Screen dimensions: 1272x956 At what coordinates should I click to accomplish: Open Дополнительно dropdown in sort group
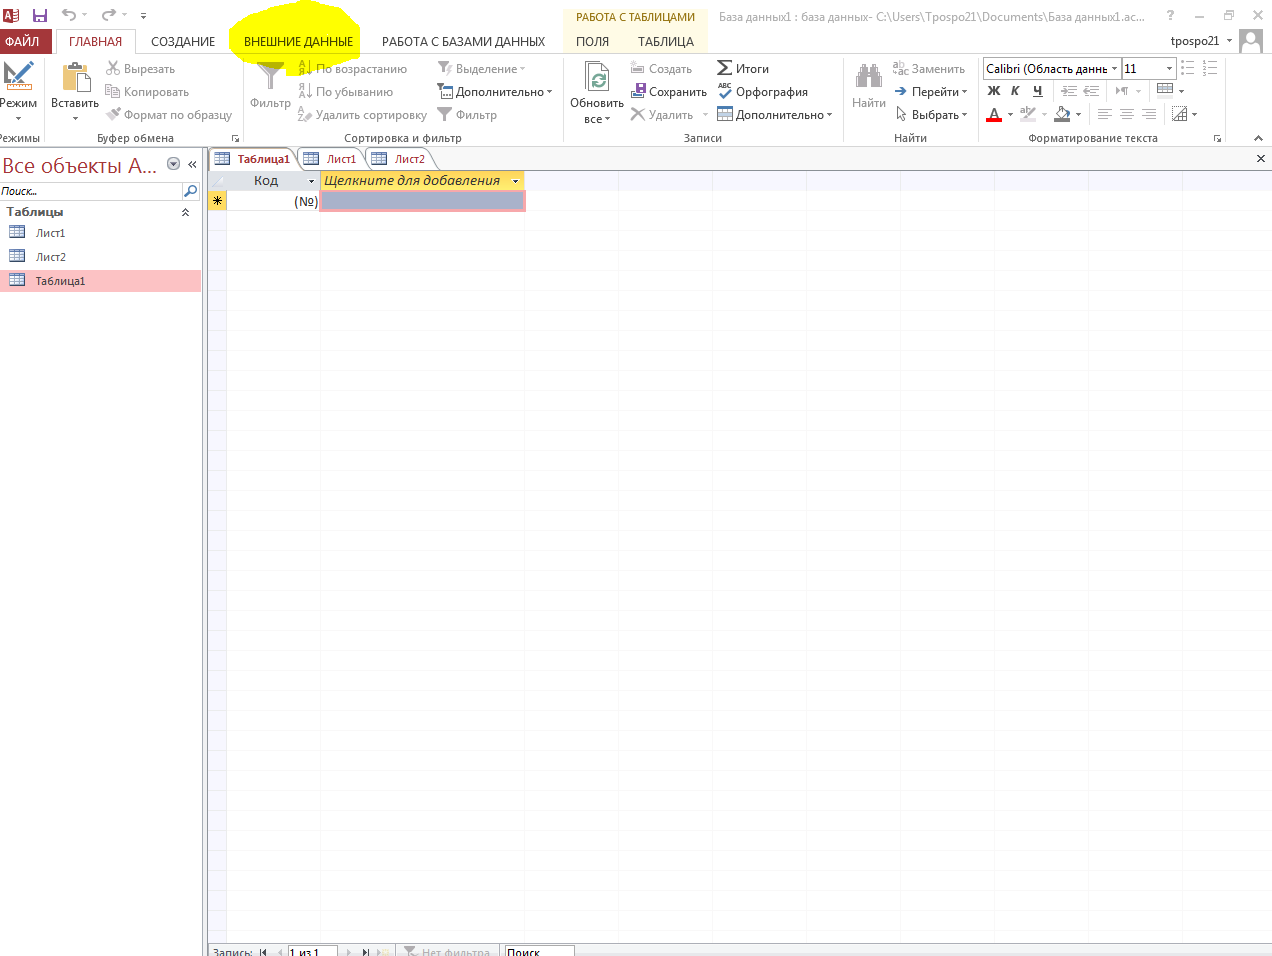coord(495,92)
